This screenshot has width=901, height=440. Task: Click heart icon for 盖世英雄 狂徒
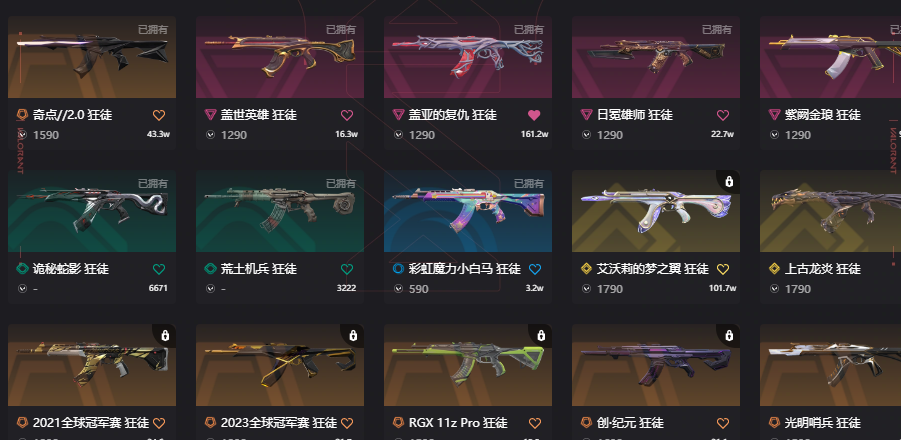(346, 115)
